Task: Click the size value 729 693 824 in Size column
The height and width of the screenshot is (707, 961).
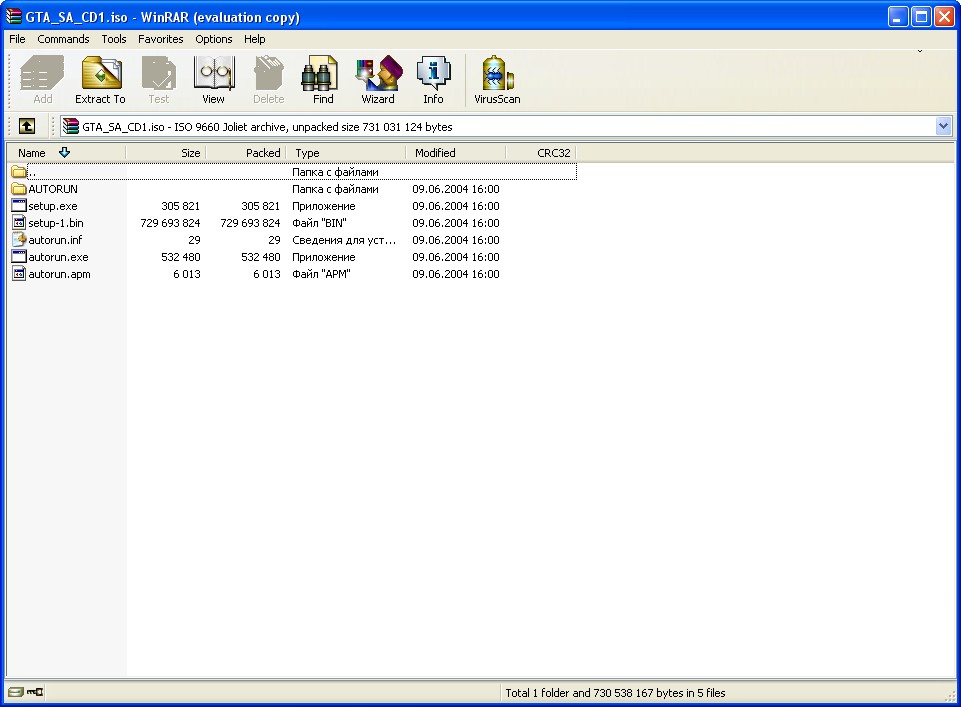Action: (x=170, y=223)
